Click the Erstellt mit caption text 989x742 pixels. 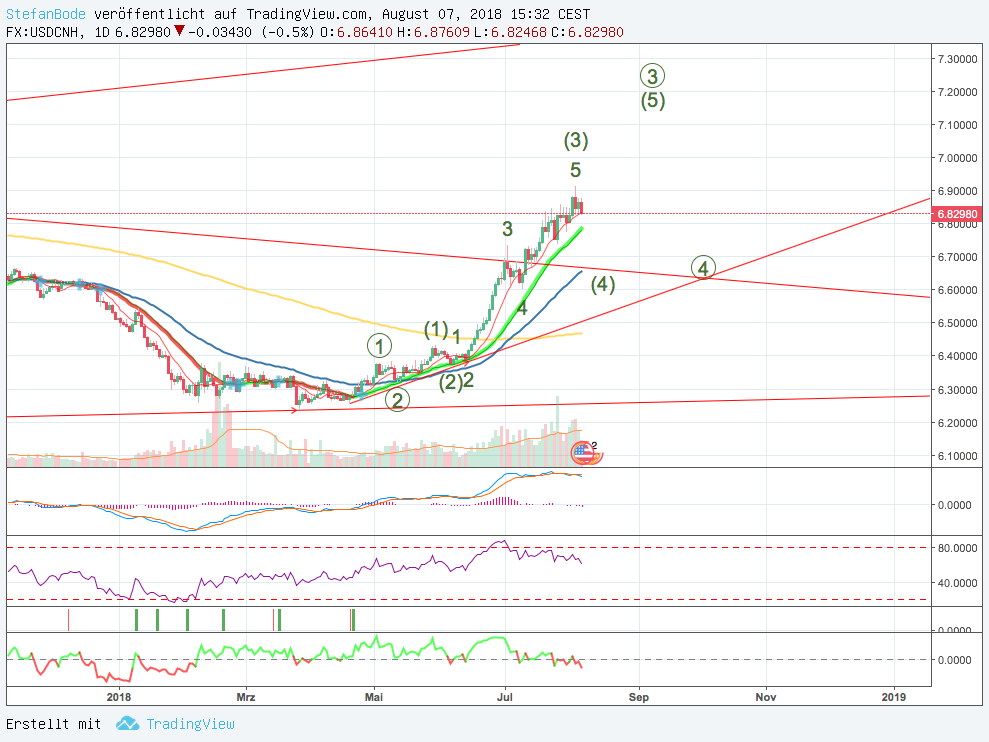pos(54,724)
